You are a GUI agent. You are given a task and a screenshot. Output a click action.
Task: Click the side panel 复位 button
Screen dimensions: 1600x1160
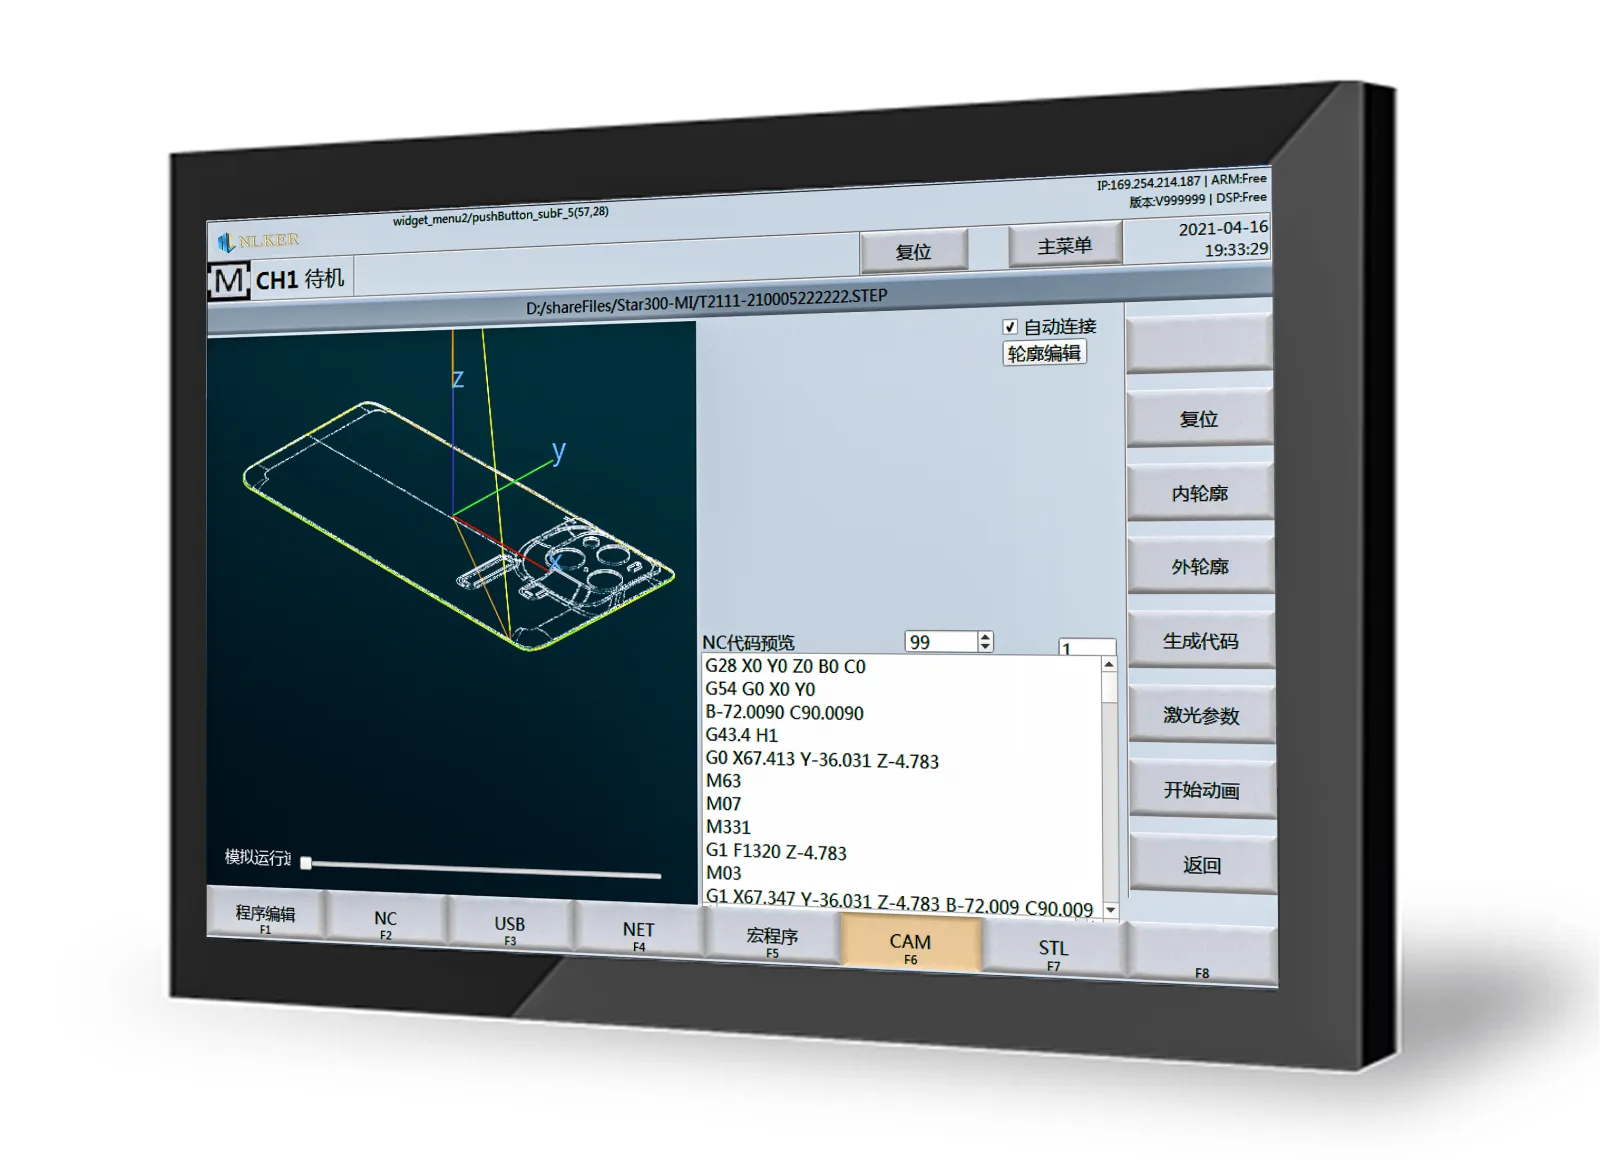pos(1199,419)
